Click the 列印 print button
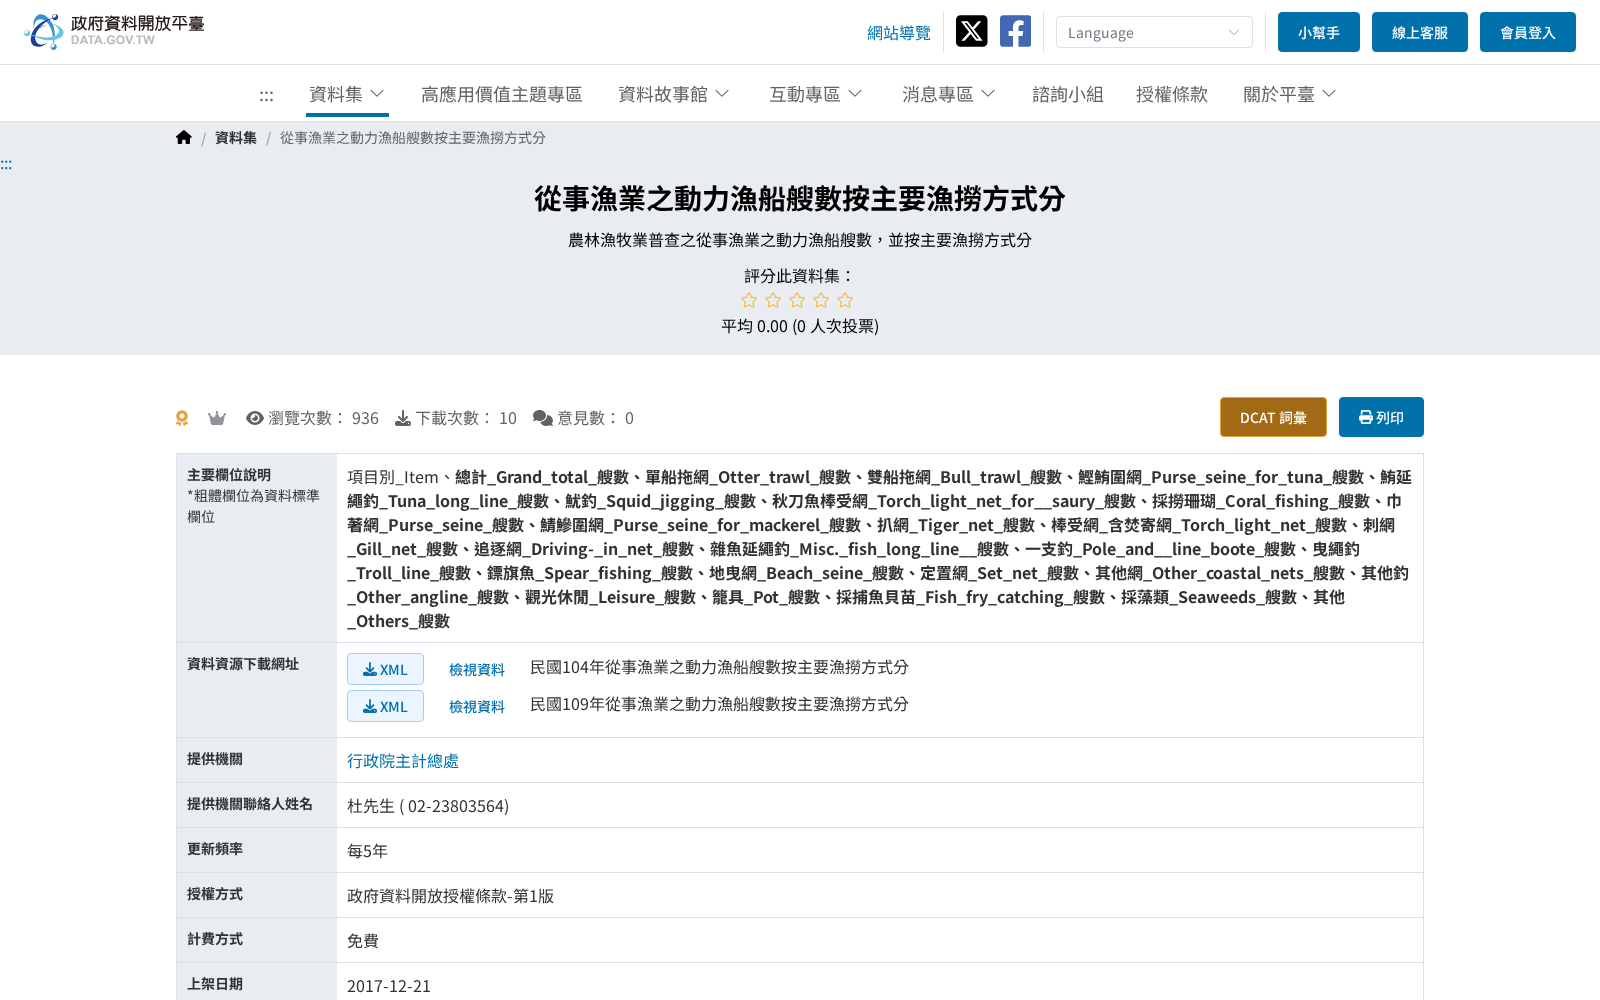 coord(1381,417)
